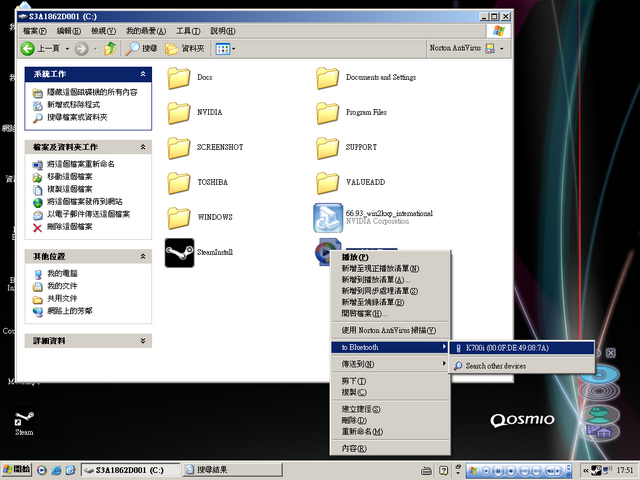
Task: Switch to 搜尋結果 taskbar window
Action: click(232, 470)
